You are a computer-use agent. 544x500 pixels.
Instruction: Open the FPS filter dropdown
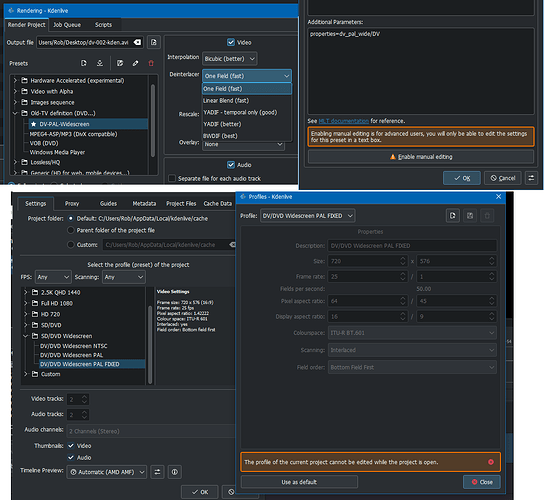coord(53,277)
